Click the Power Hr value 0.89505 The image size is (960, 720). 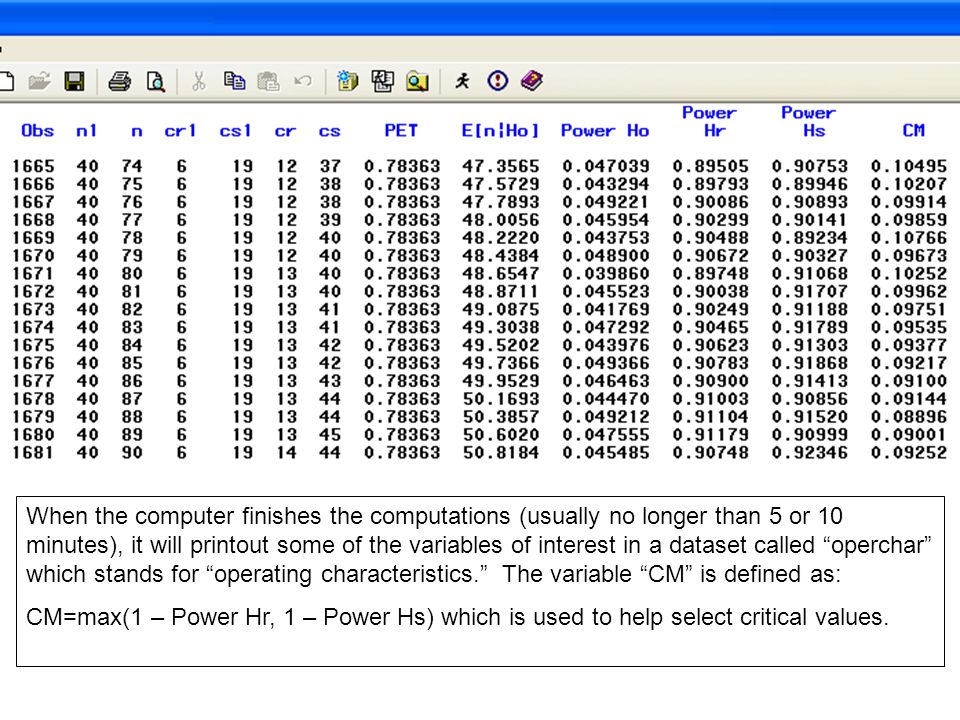coord(711,166)
